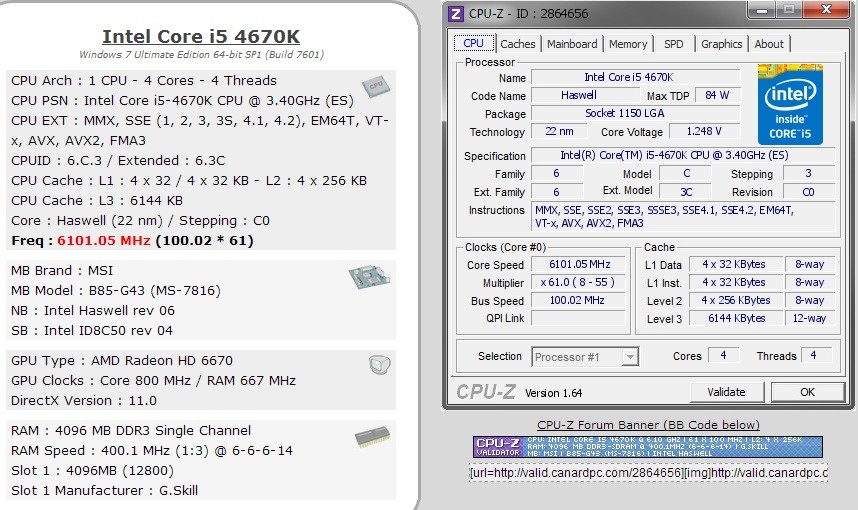Click the BB code URL text field
858x510 pixels.
coord(648,473)
